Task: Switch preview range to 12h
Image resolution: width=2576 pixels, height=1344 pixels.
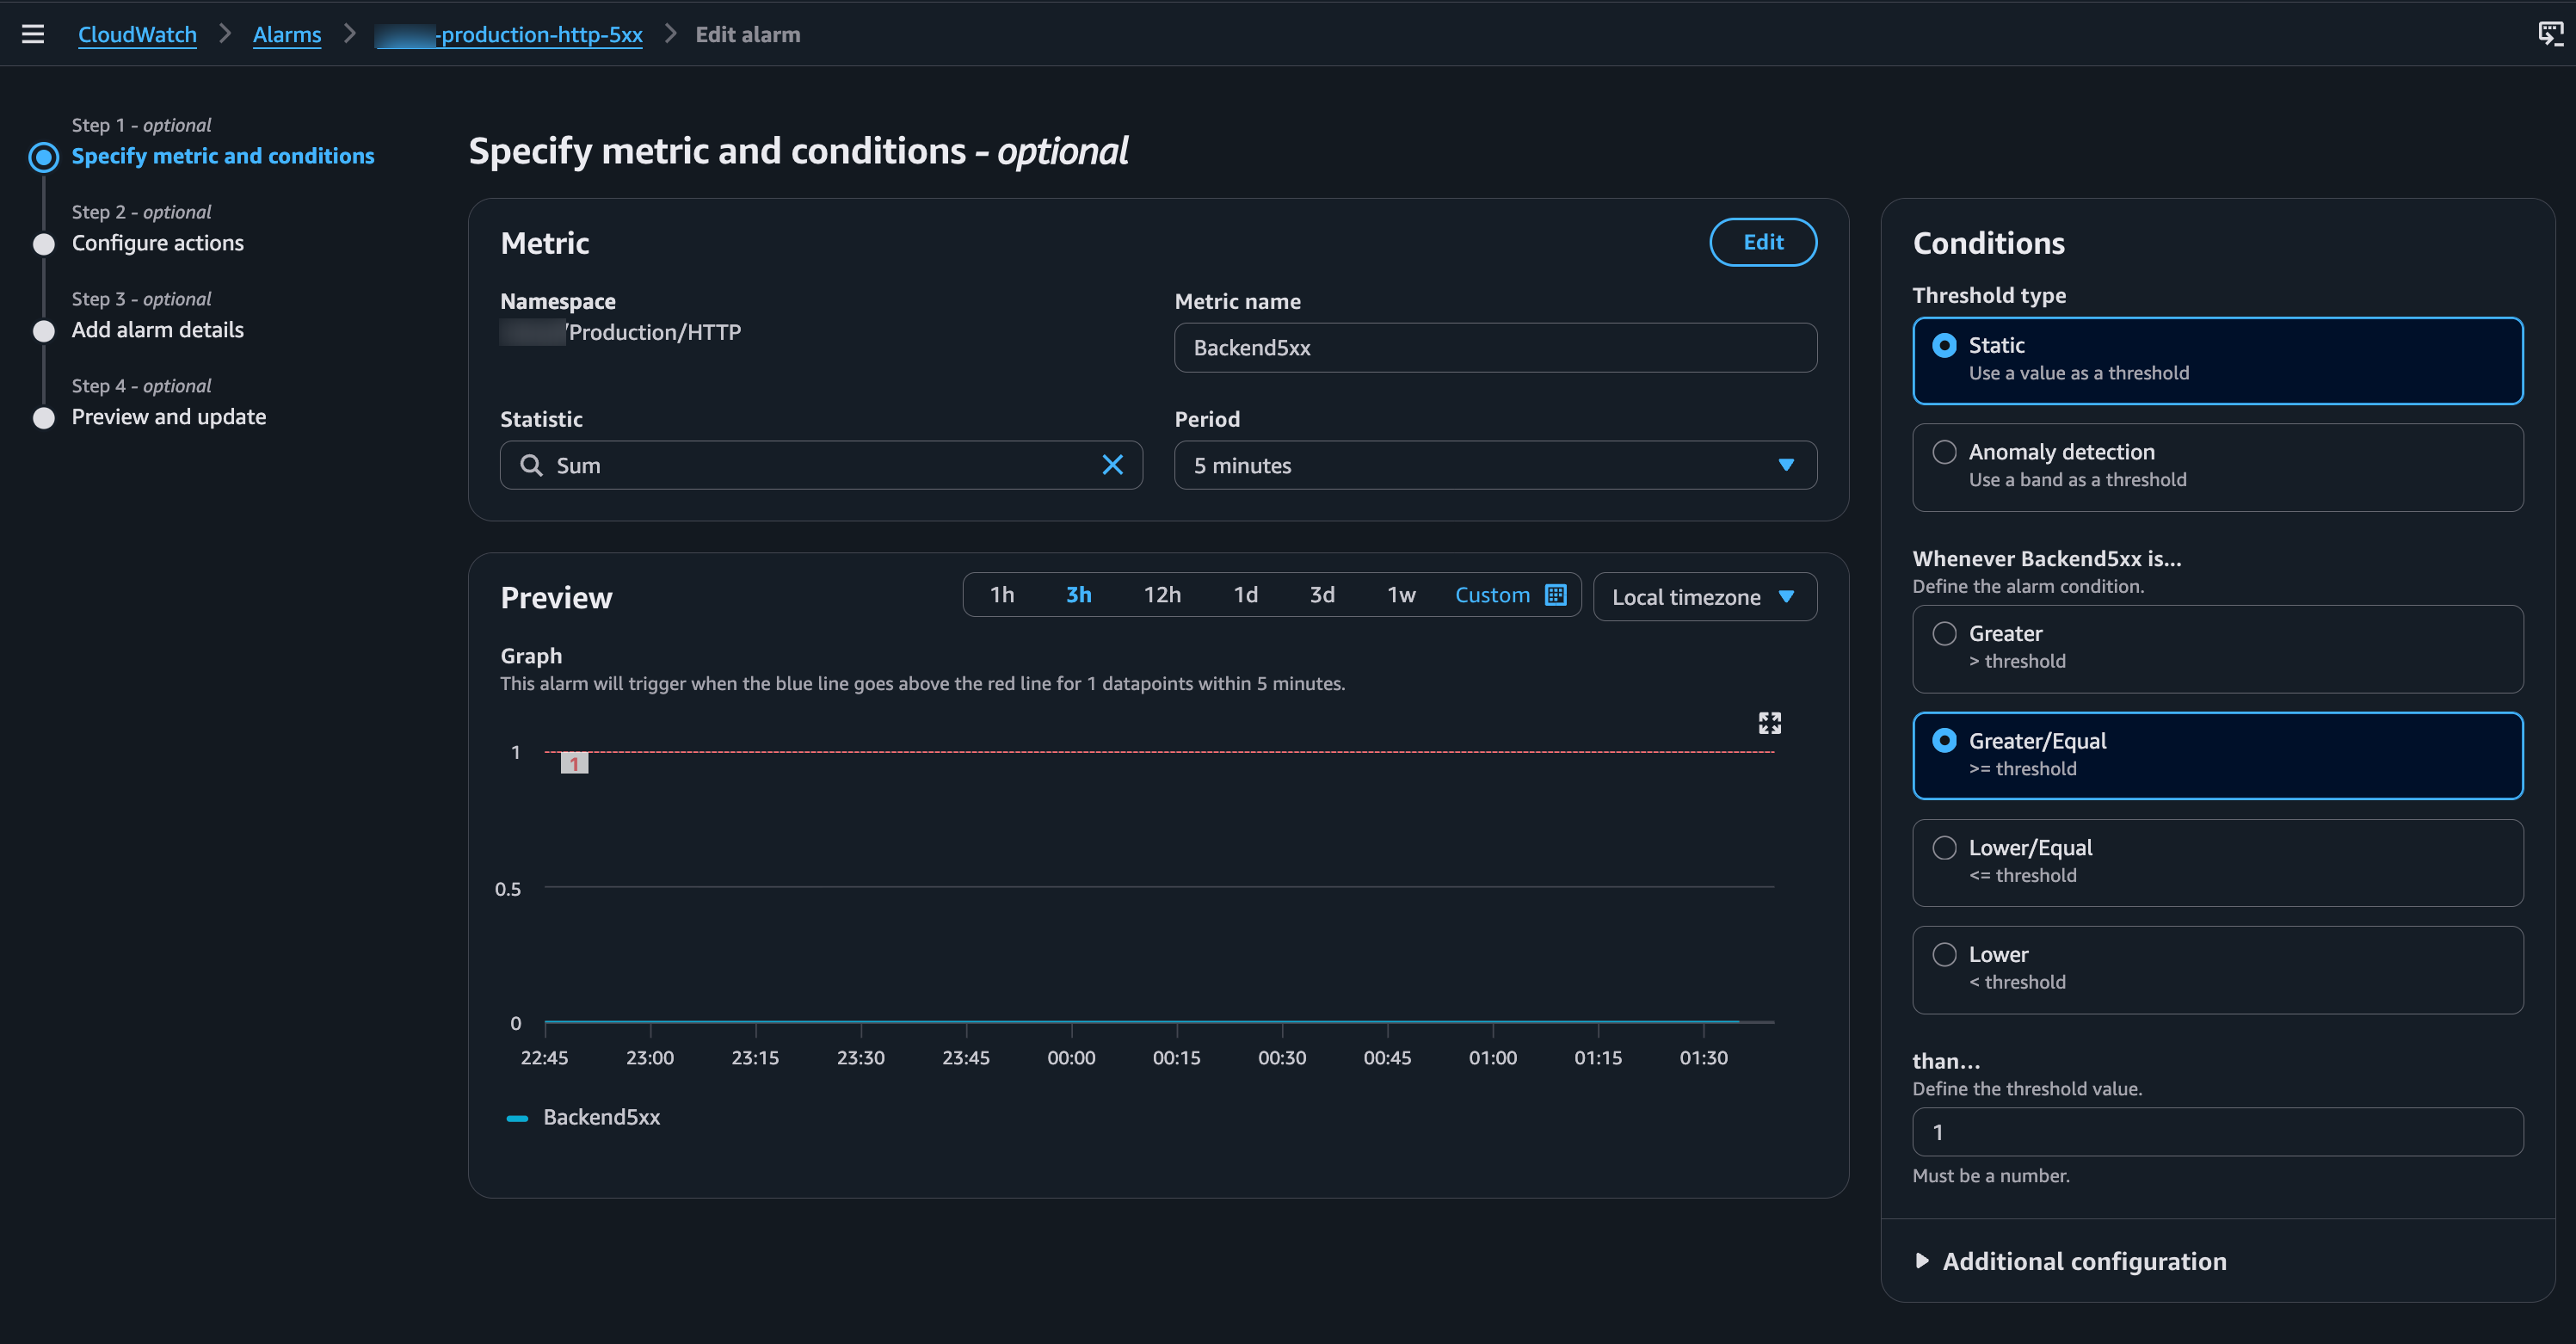Action: click(1162, 595)
